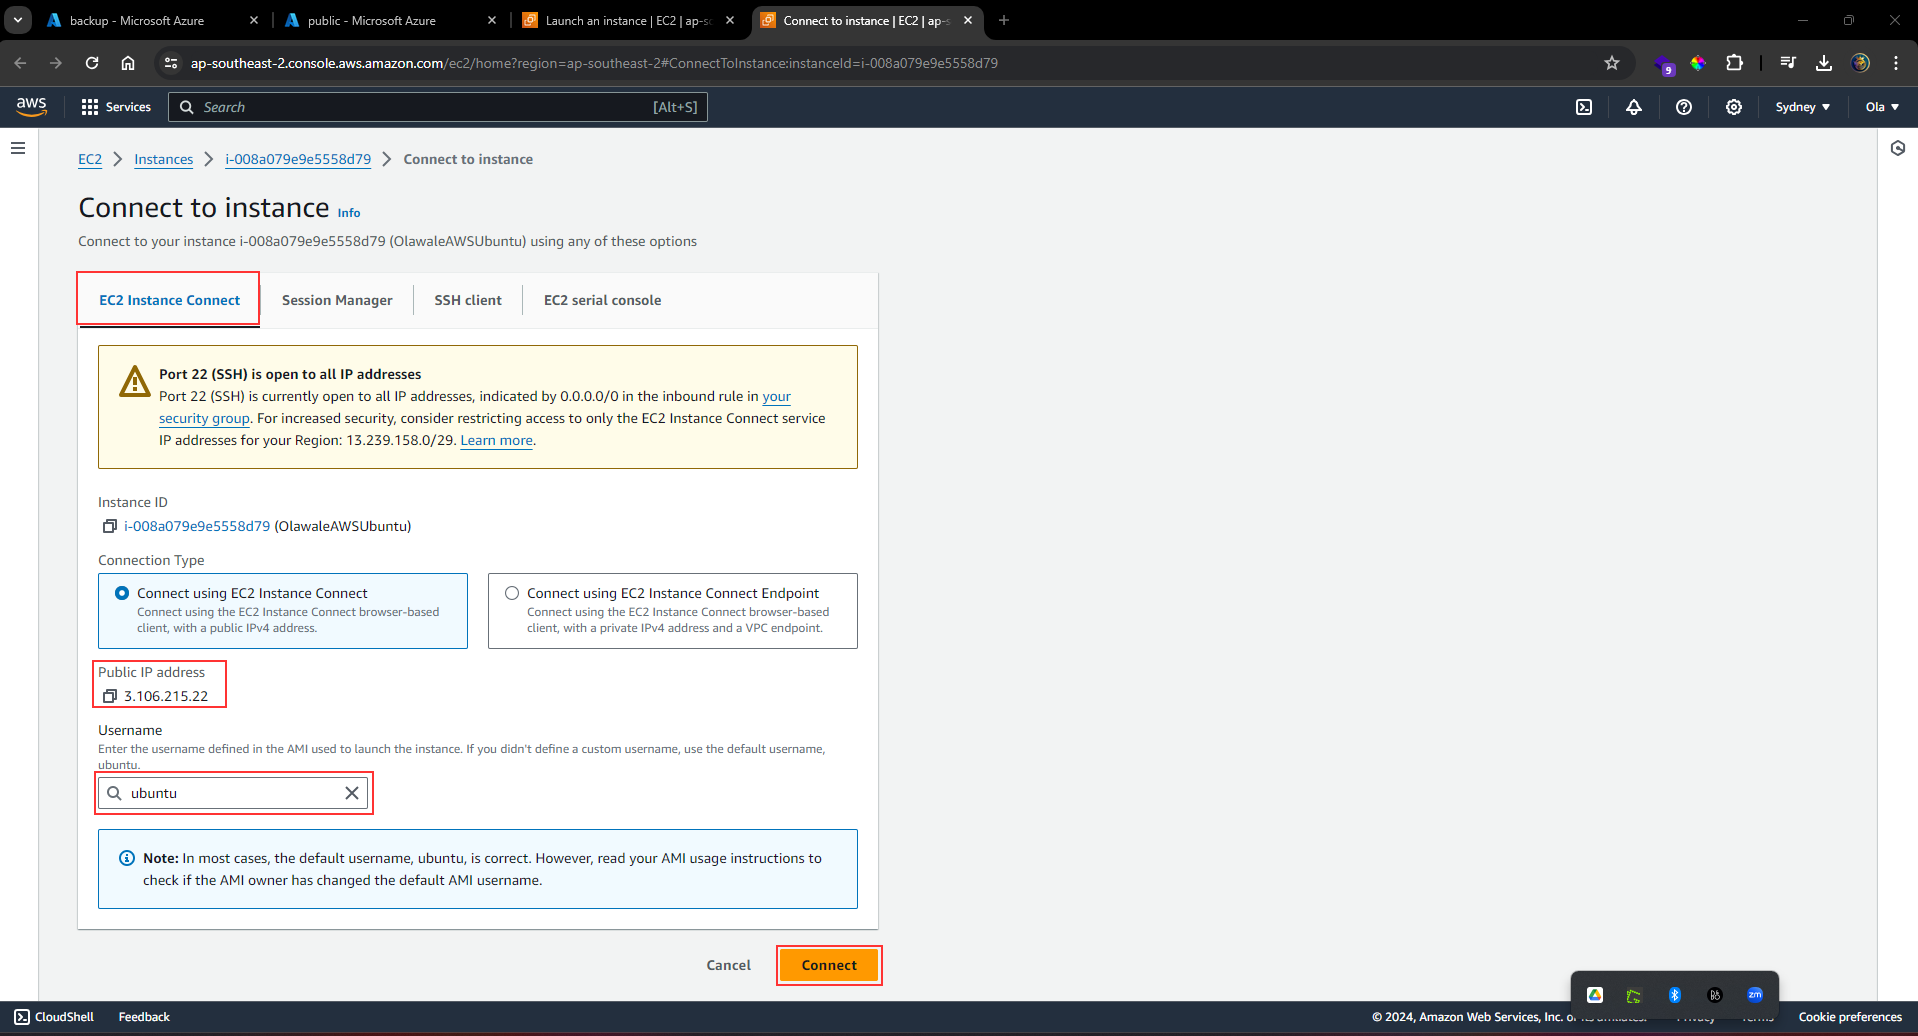Image resolution: width=1918 pixels, height=1036 pixels.
Task: Open the AWS settings gear
Action: 1734,107
